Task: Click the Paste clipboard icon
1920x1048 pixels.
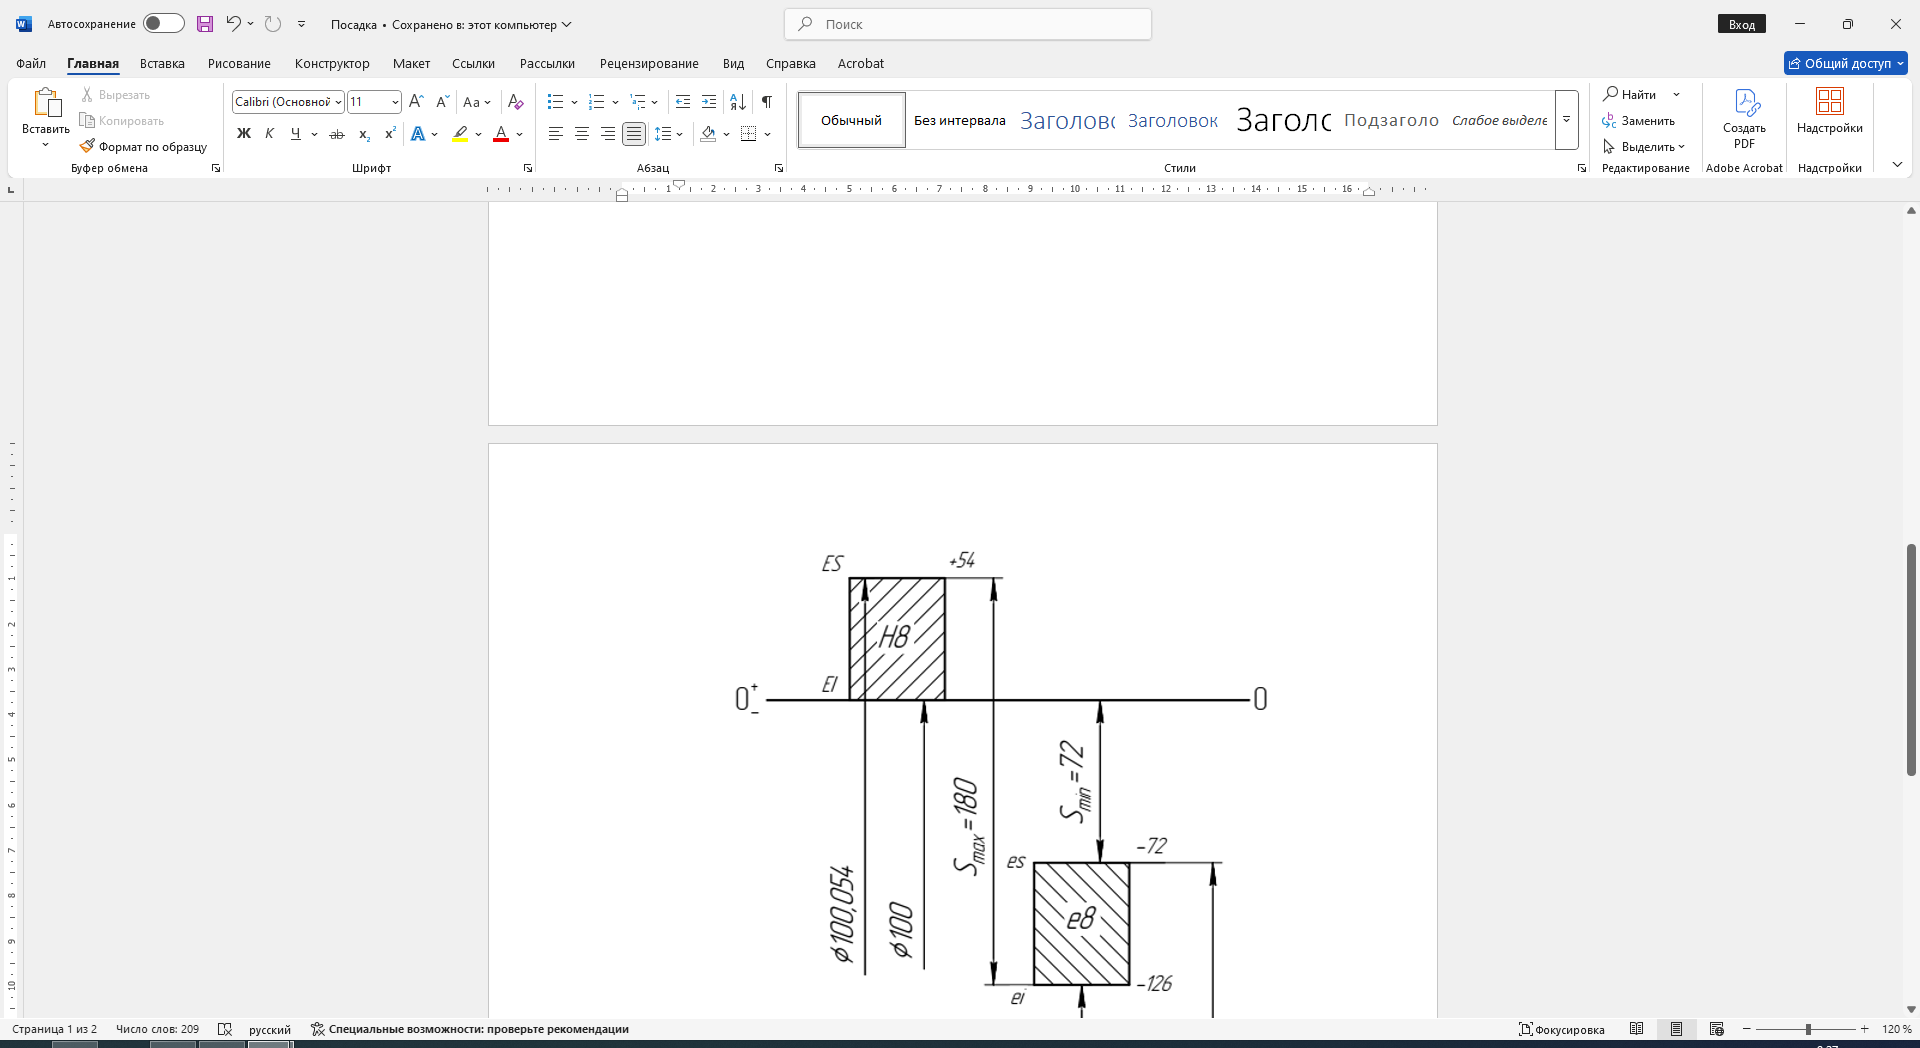Action: click(x=46, y=103)
